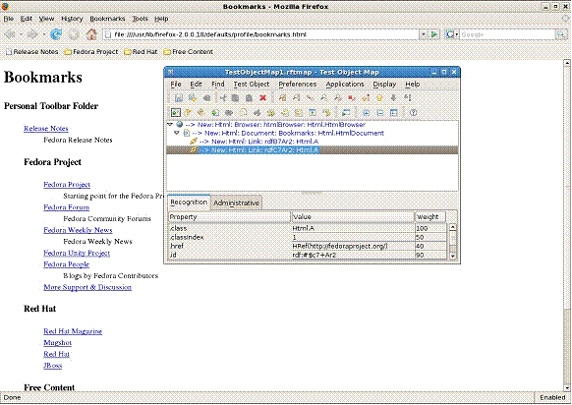Open More Support & Discussion link

tap(88, 287)
